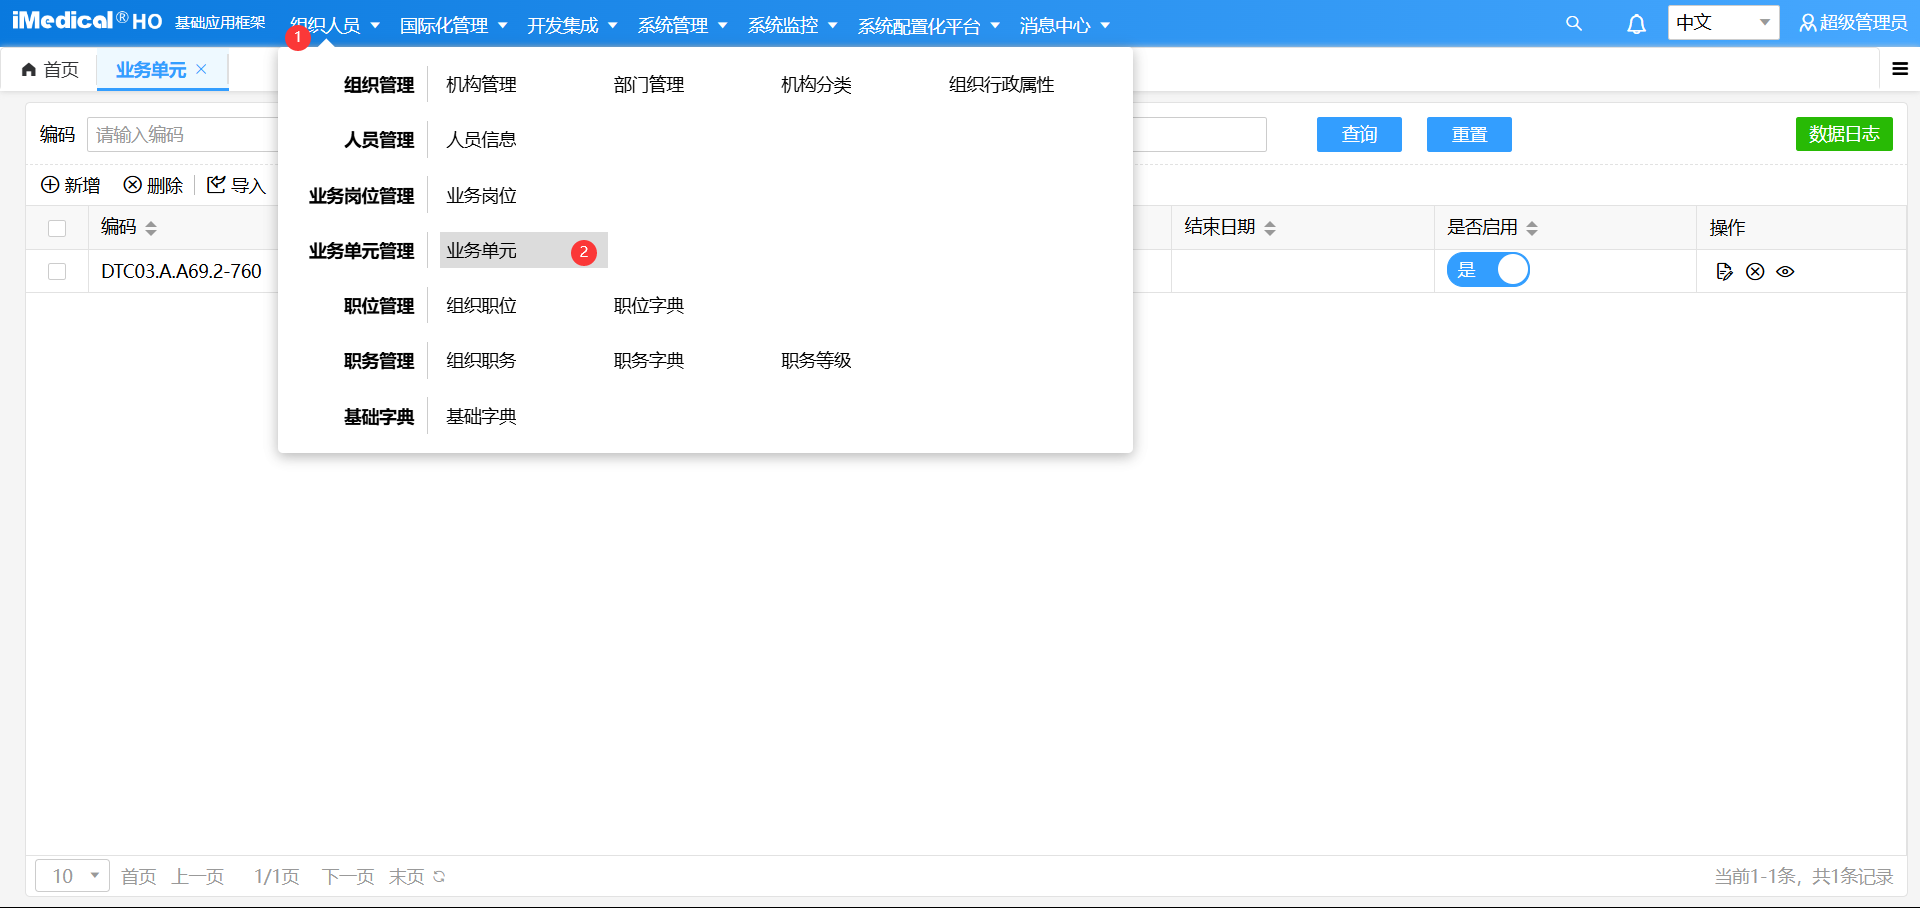Viewport: 1920px width, 908px height.
Task: Click the pagination refresh icon
Action: pyautogui.click(x=439, y=877)
